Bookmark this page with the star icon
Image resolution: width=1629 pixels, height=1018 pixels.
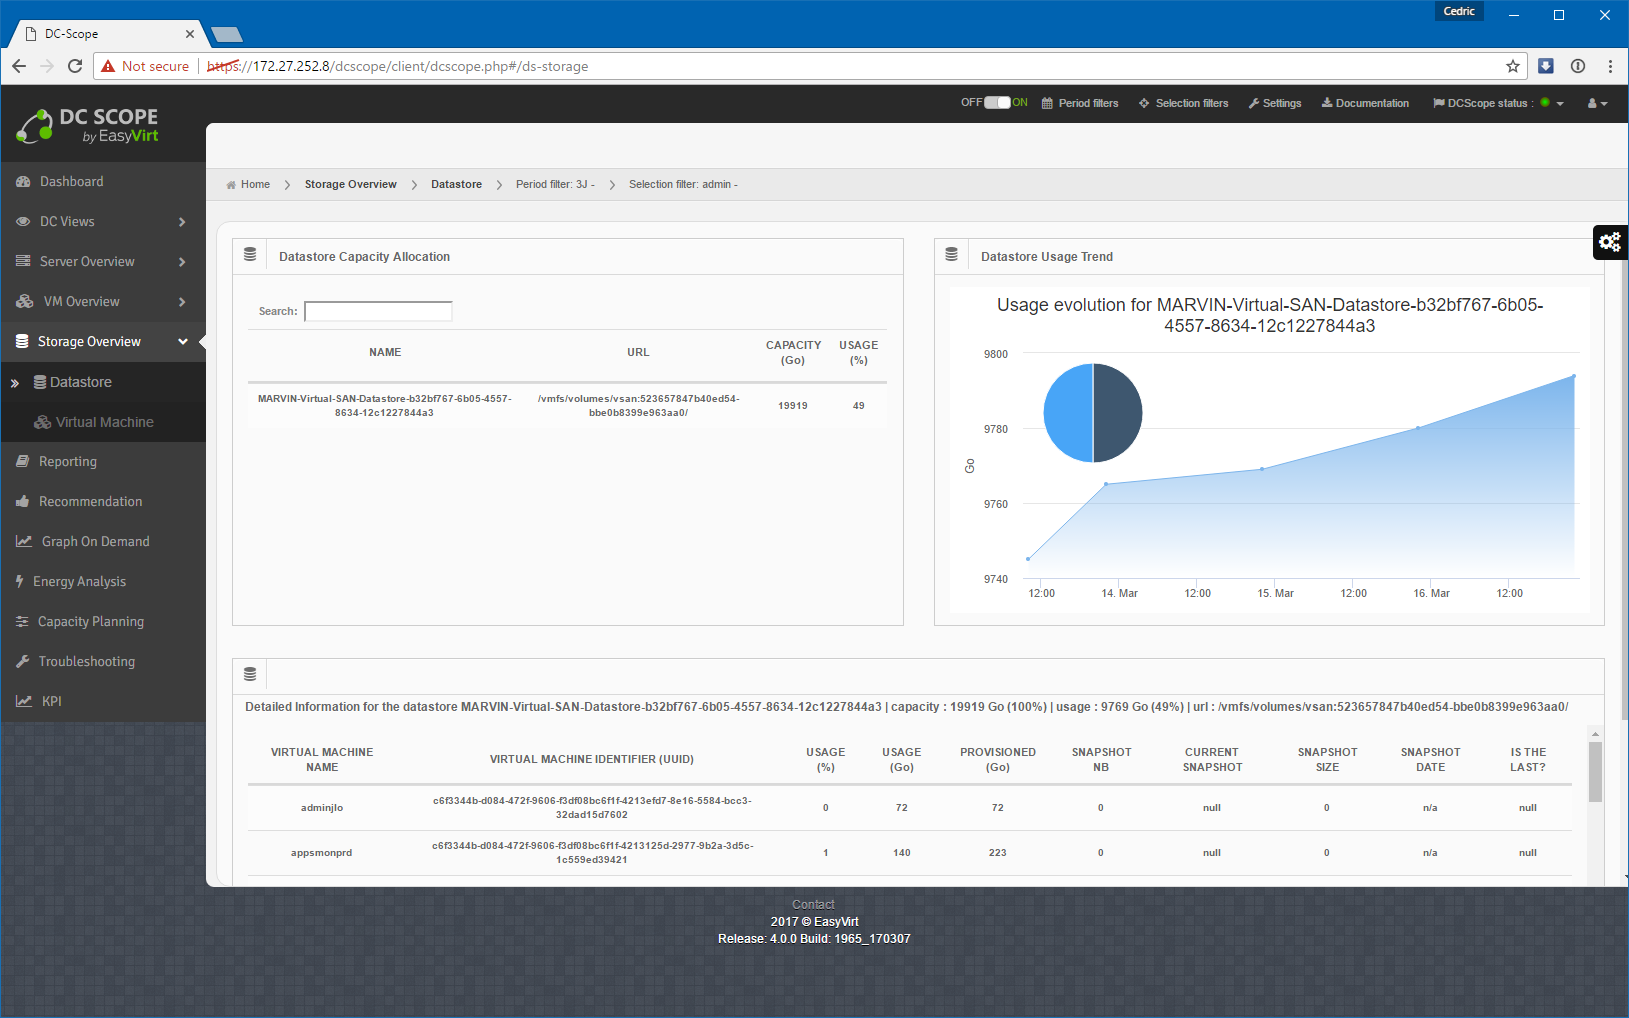1512,66
